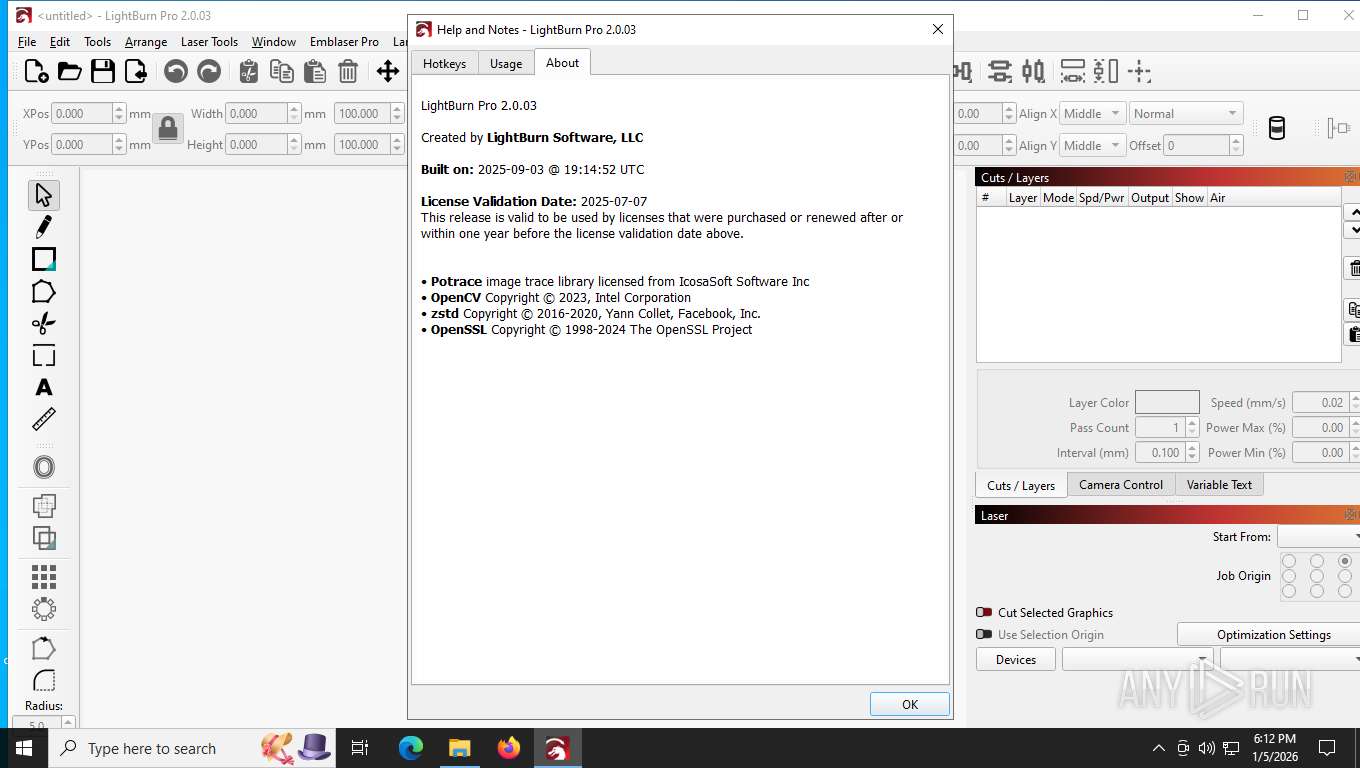1360x768 pixels.
Task: Open the File menu
Action: 27,41
